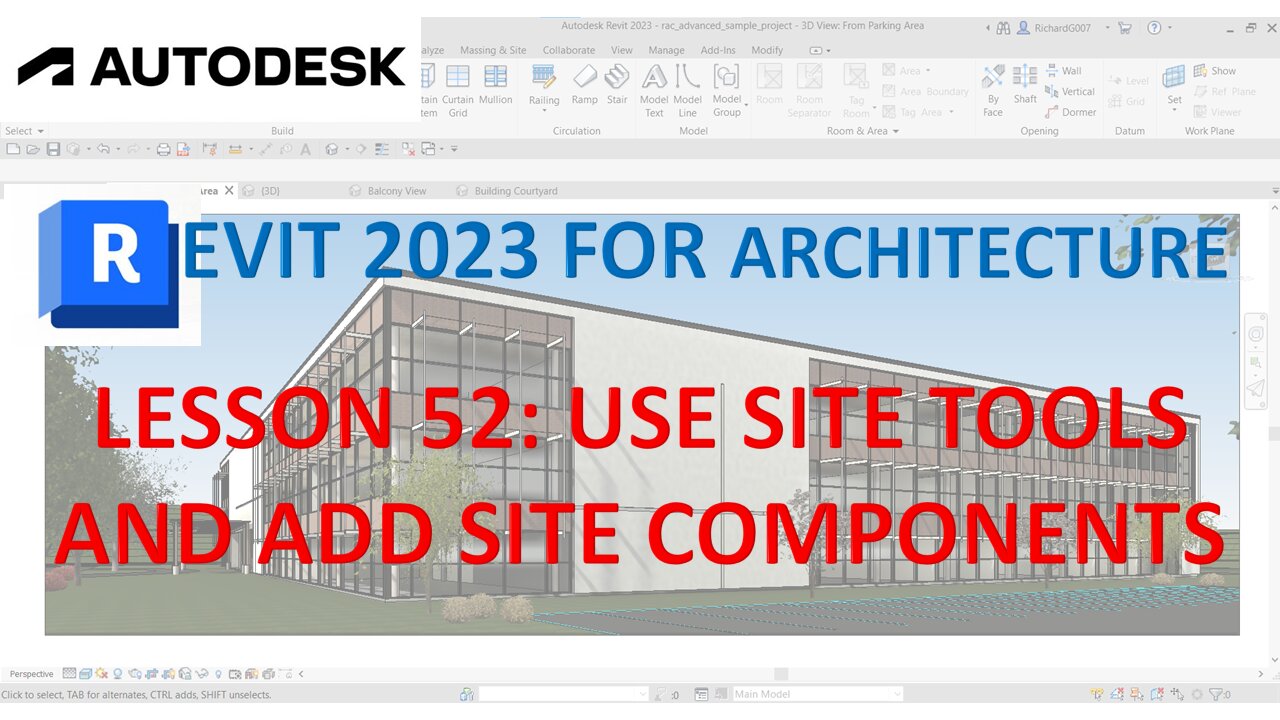Toggle Select Links in the status bar
1280x720 pixels.
pyautogui.click(x=1098, y=694)
